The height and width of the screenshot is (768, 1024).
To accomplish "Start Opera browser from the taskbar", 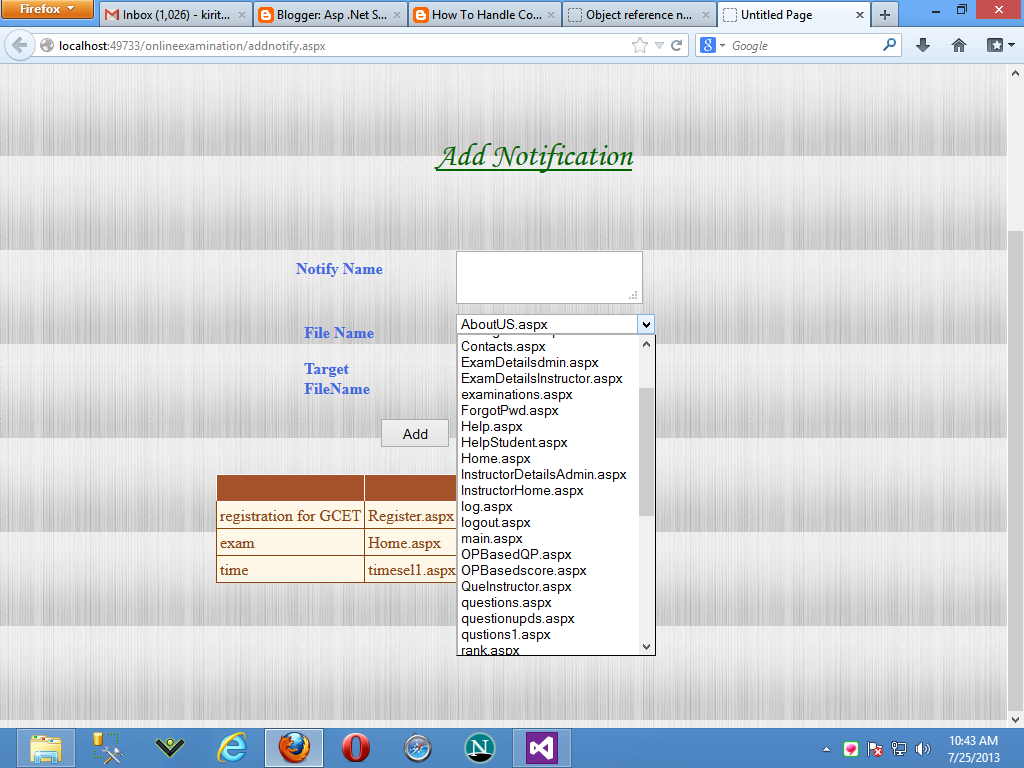I will [355, 747].
